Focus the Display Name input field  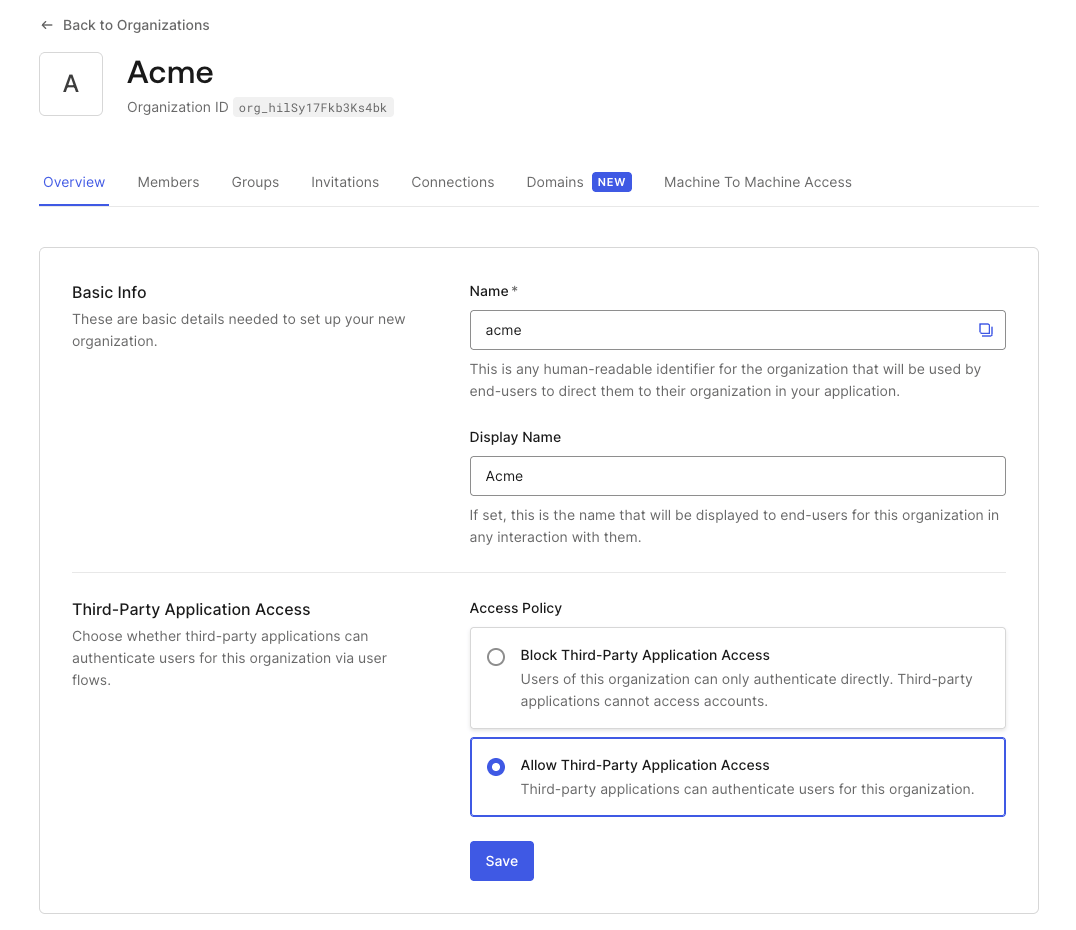[x=738, y=476]
